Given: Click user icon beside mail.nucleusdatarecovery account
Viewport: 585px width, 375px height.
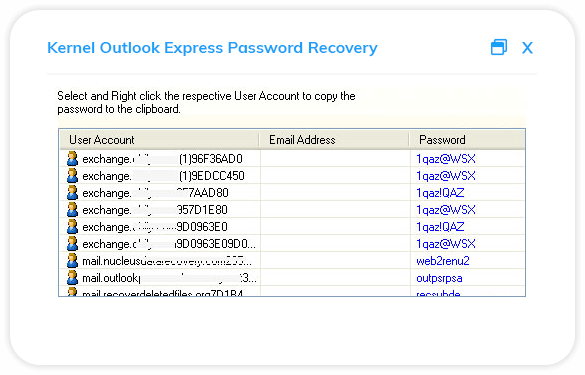Looking at the screenshot, I should pyautogui.click(x=72, y=260).
